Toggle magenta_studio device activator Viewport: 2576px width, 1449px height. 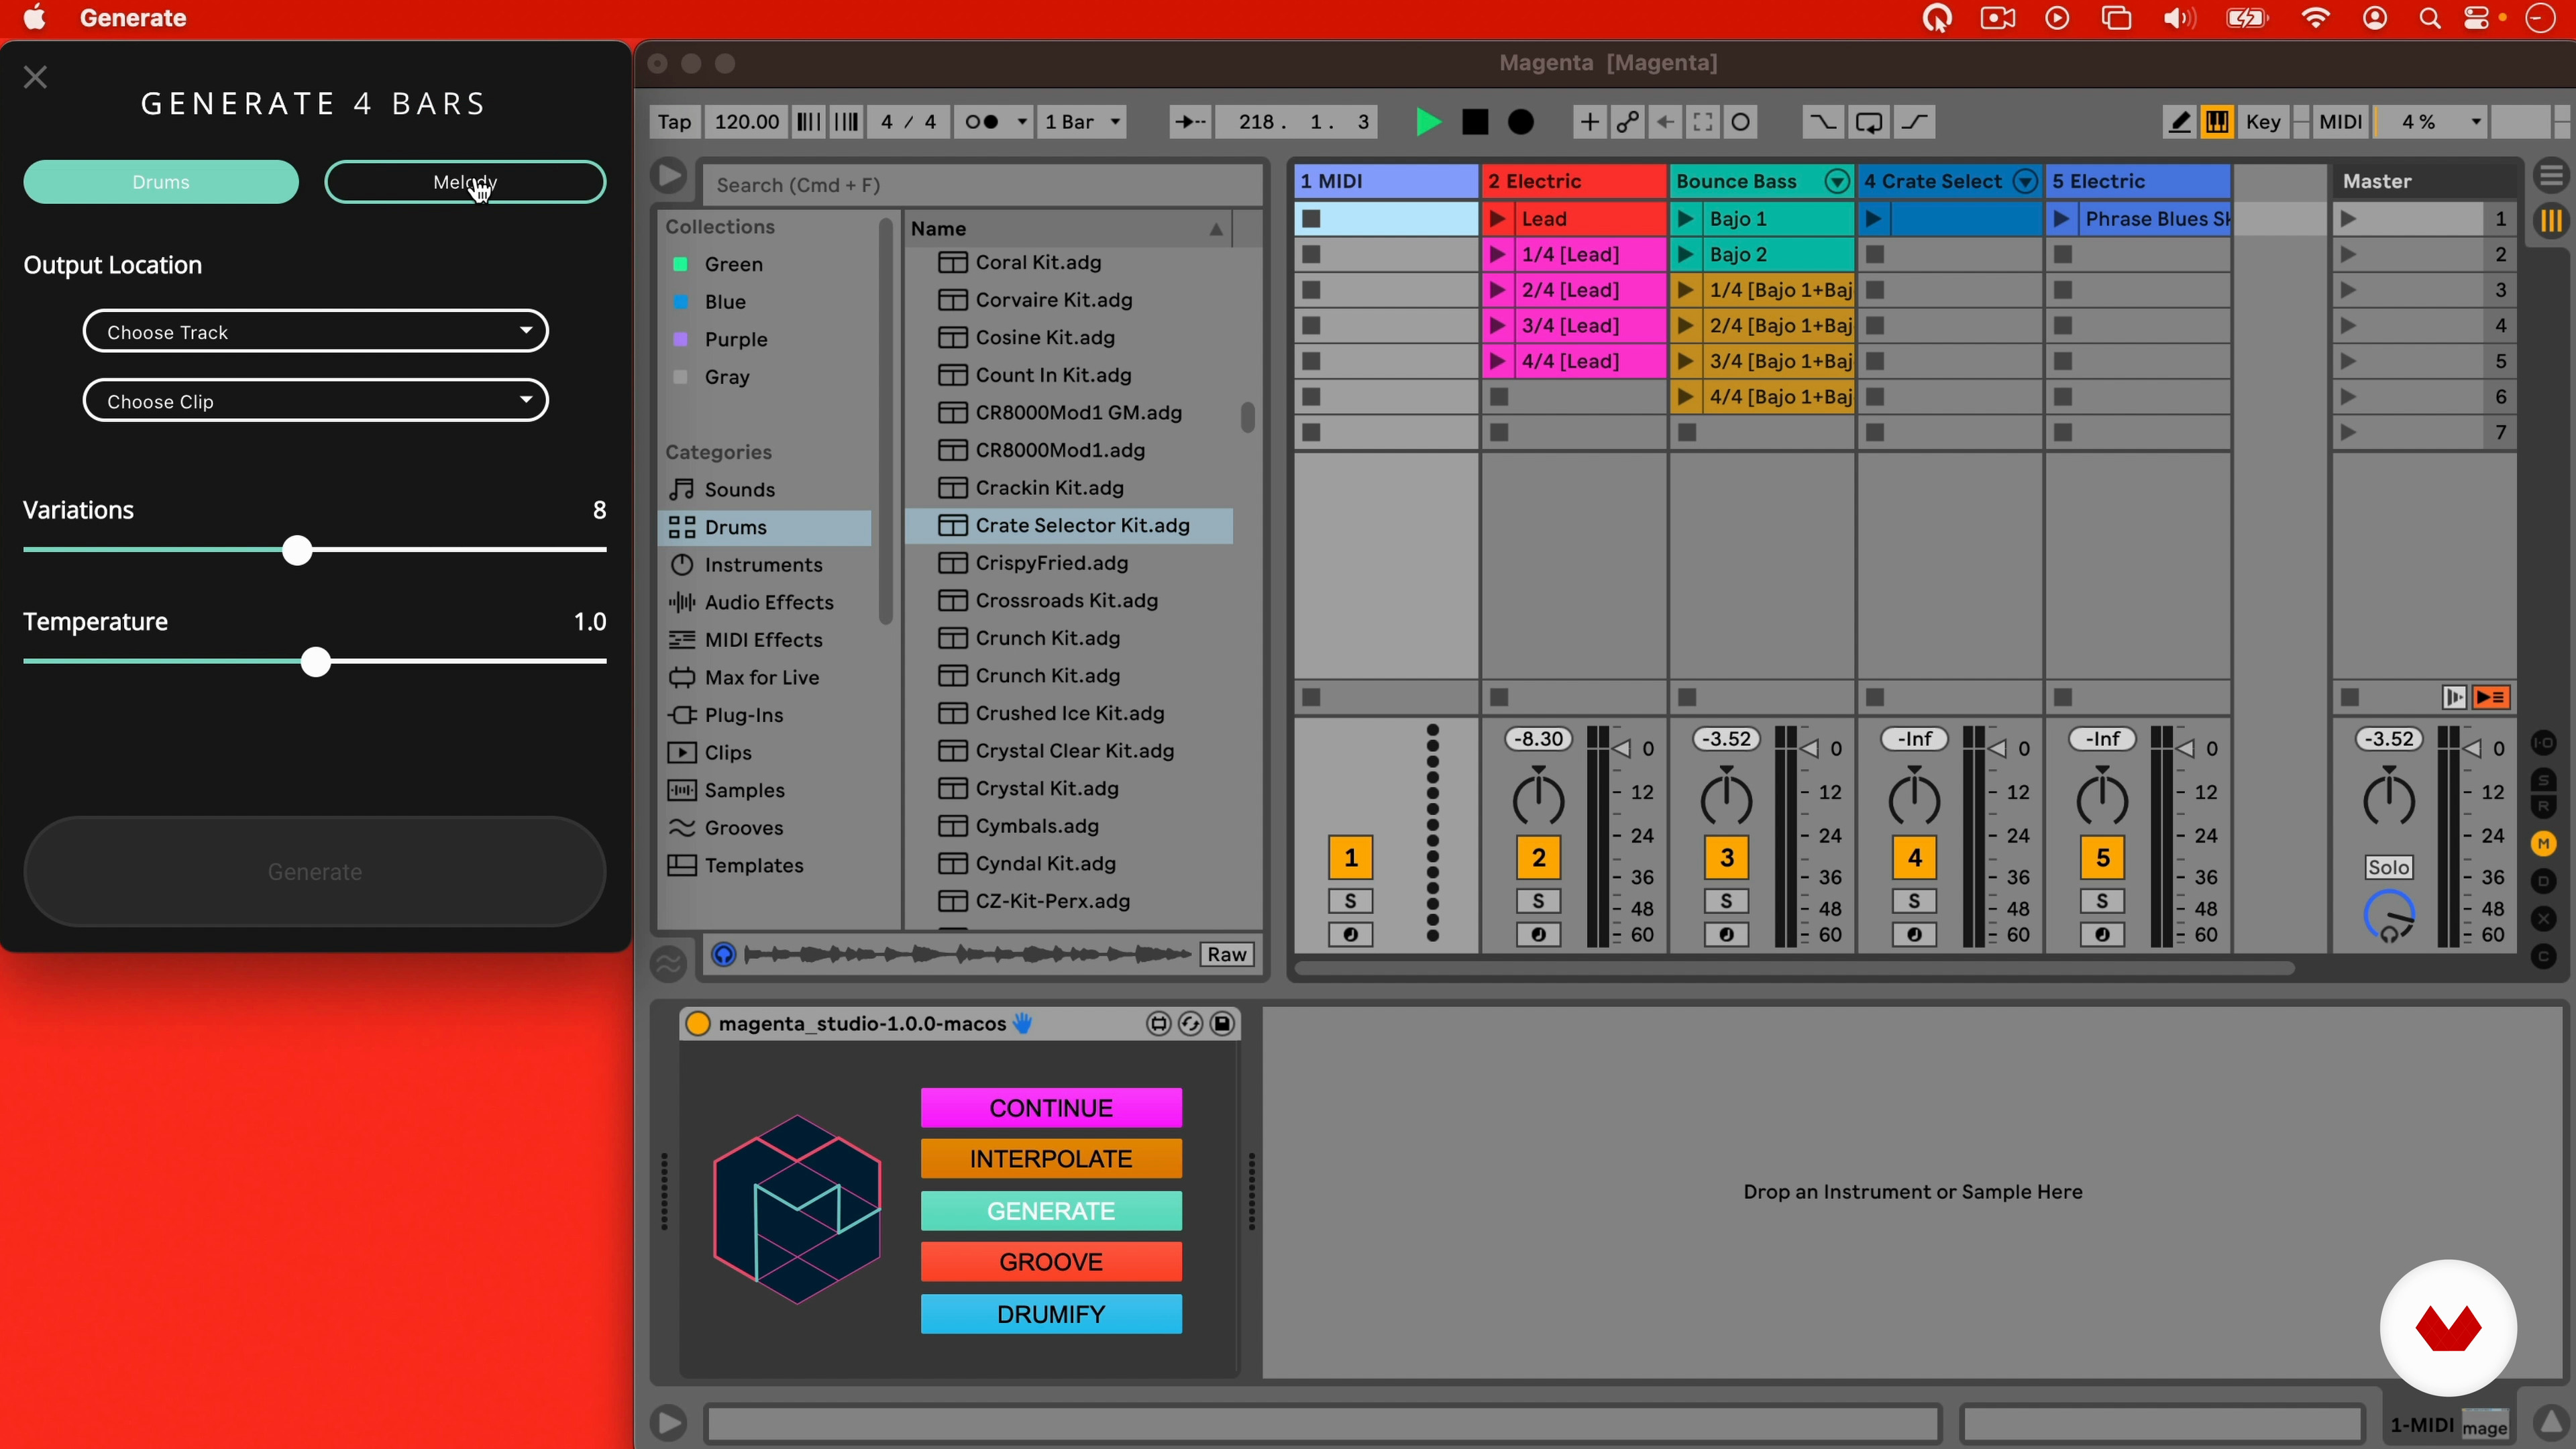(698, 1023)
